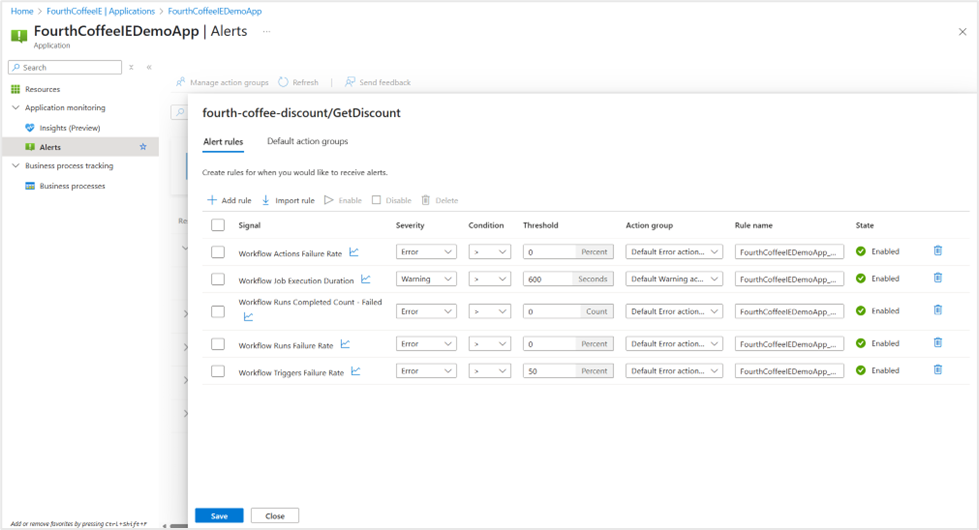Screen dimensions: 979x530
Task: Toggle the select-all checkbox in Signal header
Action: (x=218, y=225)
